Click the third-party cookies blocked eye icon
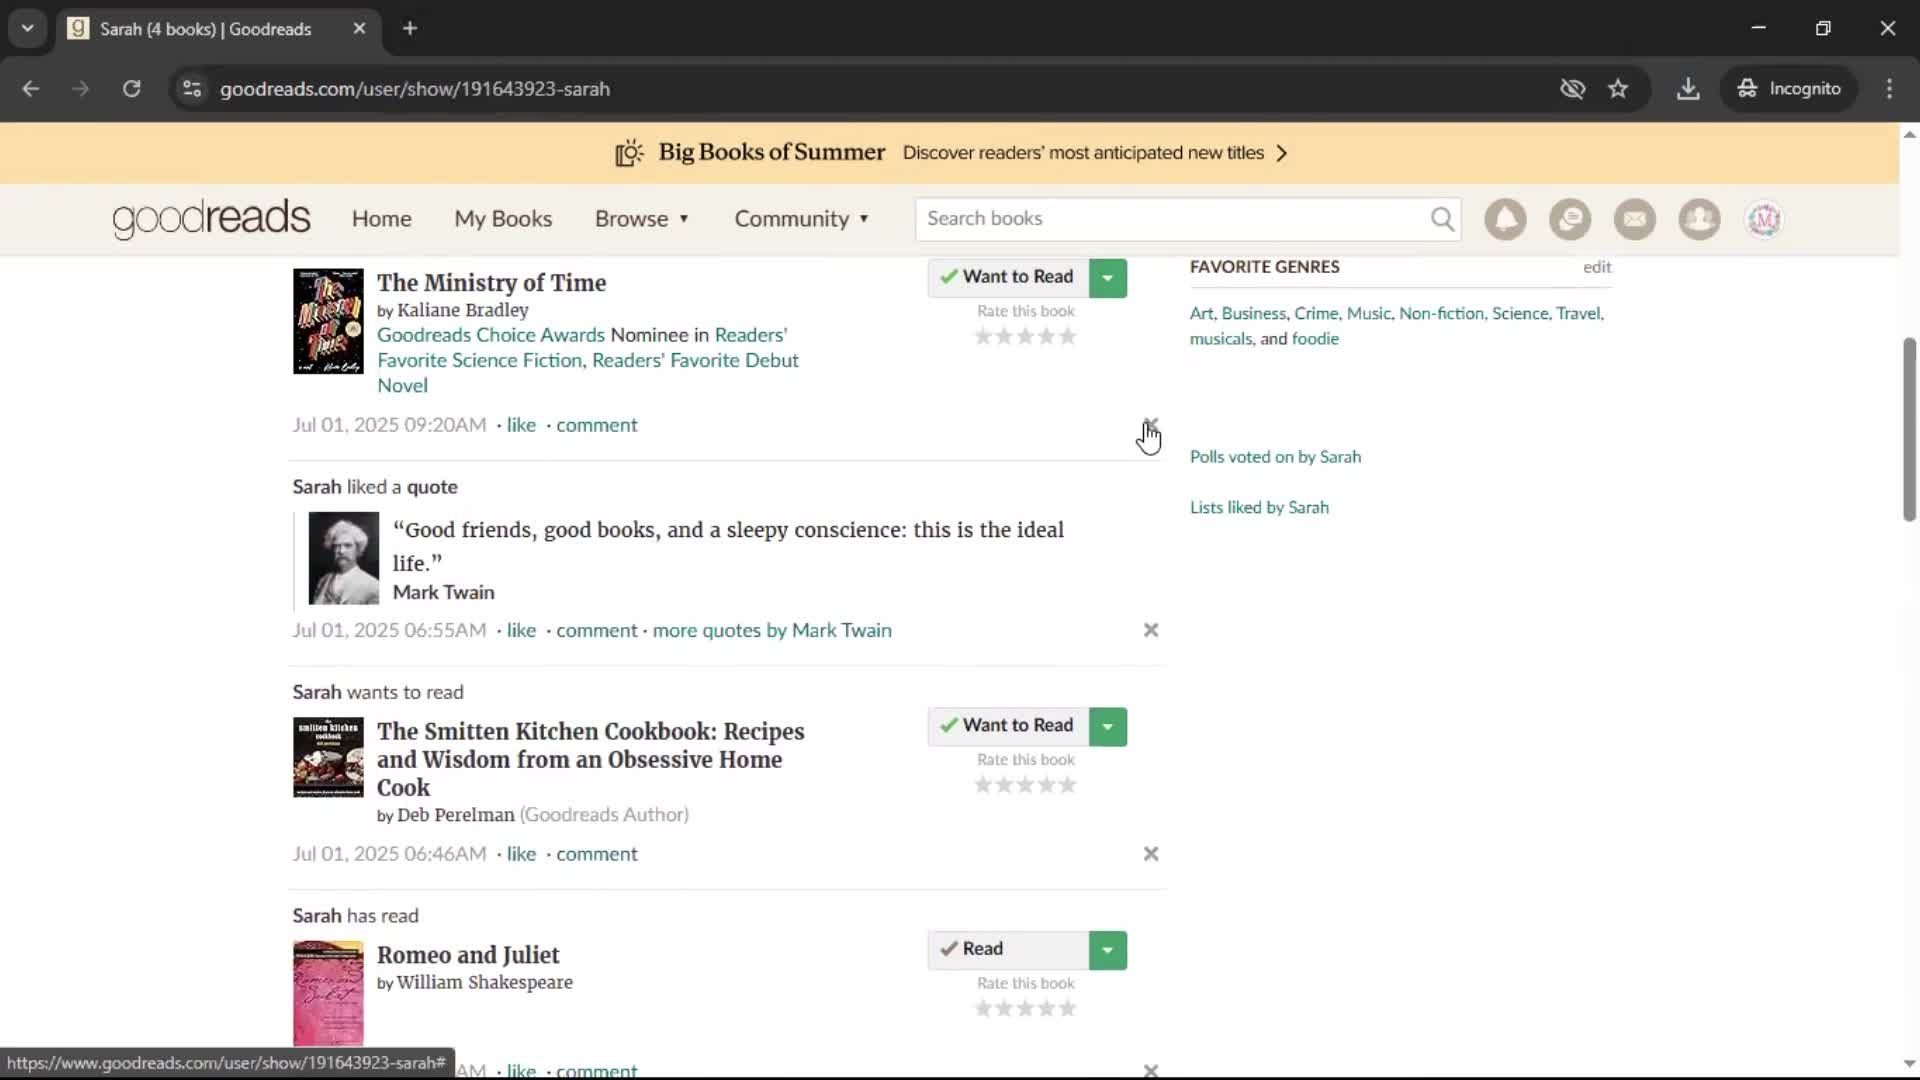This screenshot has height=1080, width=1920. [x=1572, y=89]
